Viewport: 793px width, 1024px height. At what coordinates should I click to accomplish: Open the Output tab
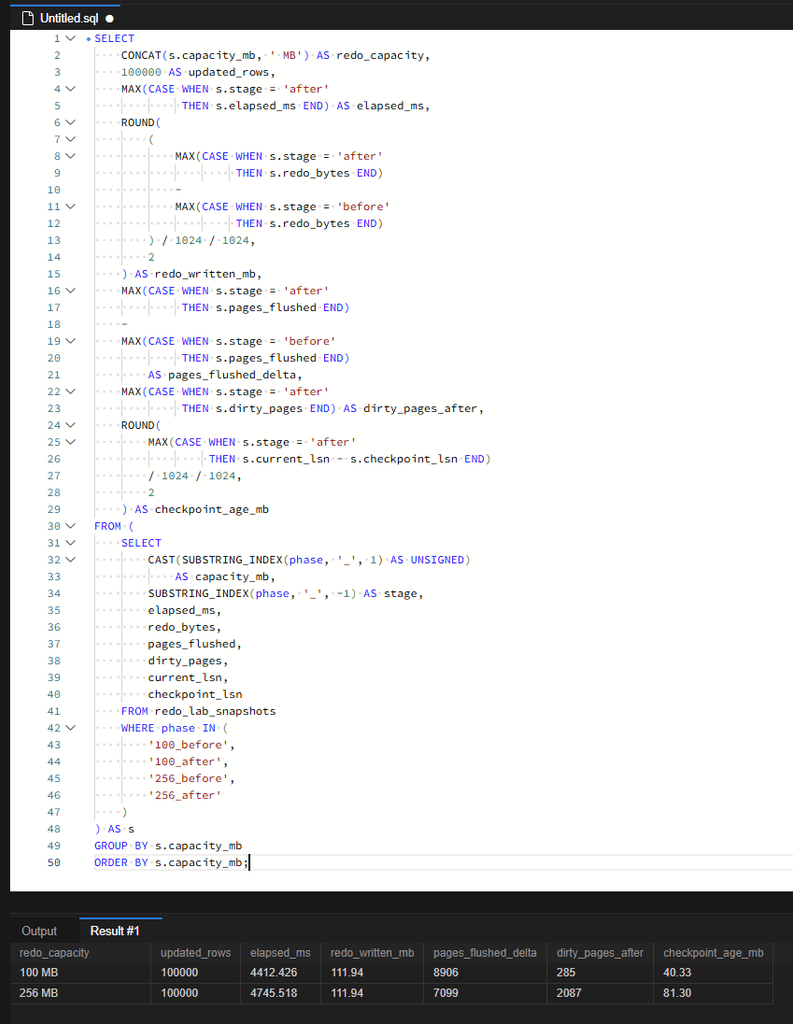click(x=39, y=931)
